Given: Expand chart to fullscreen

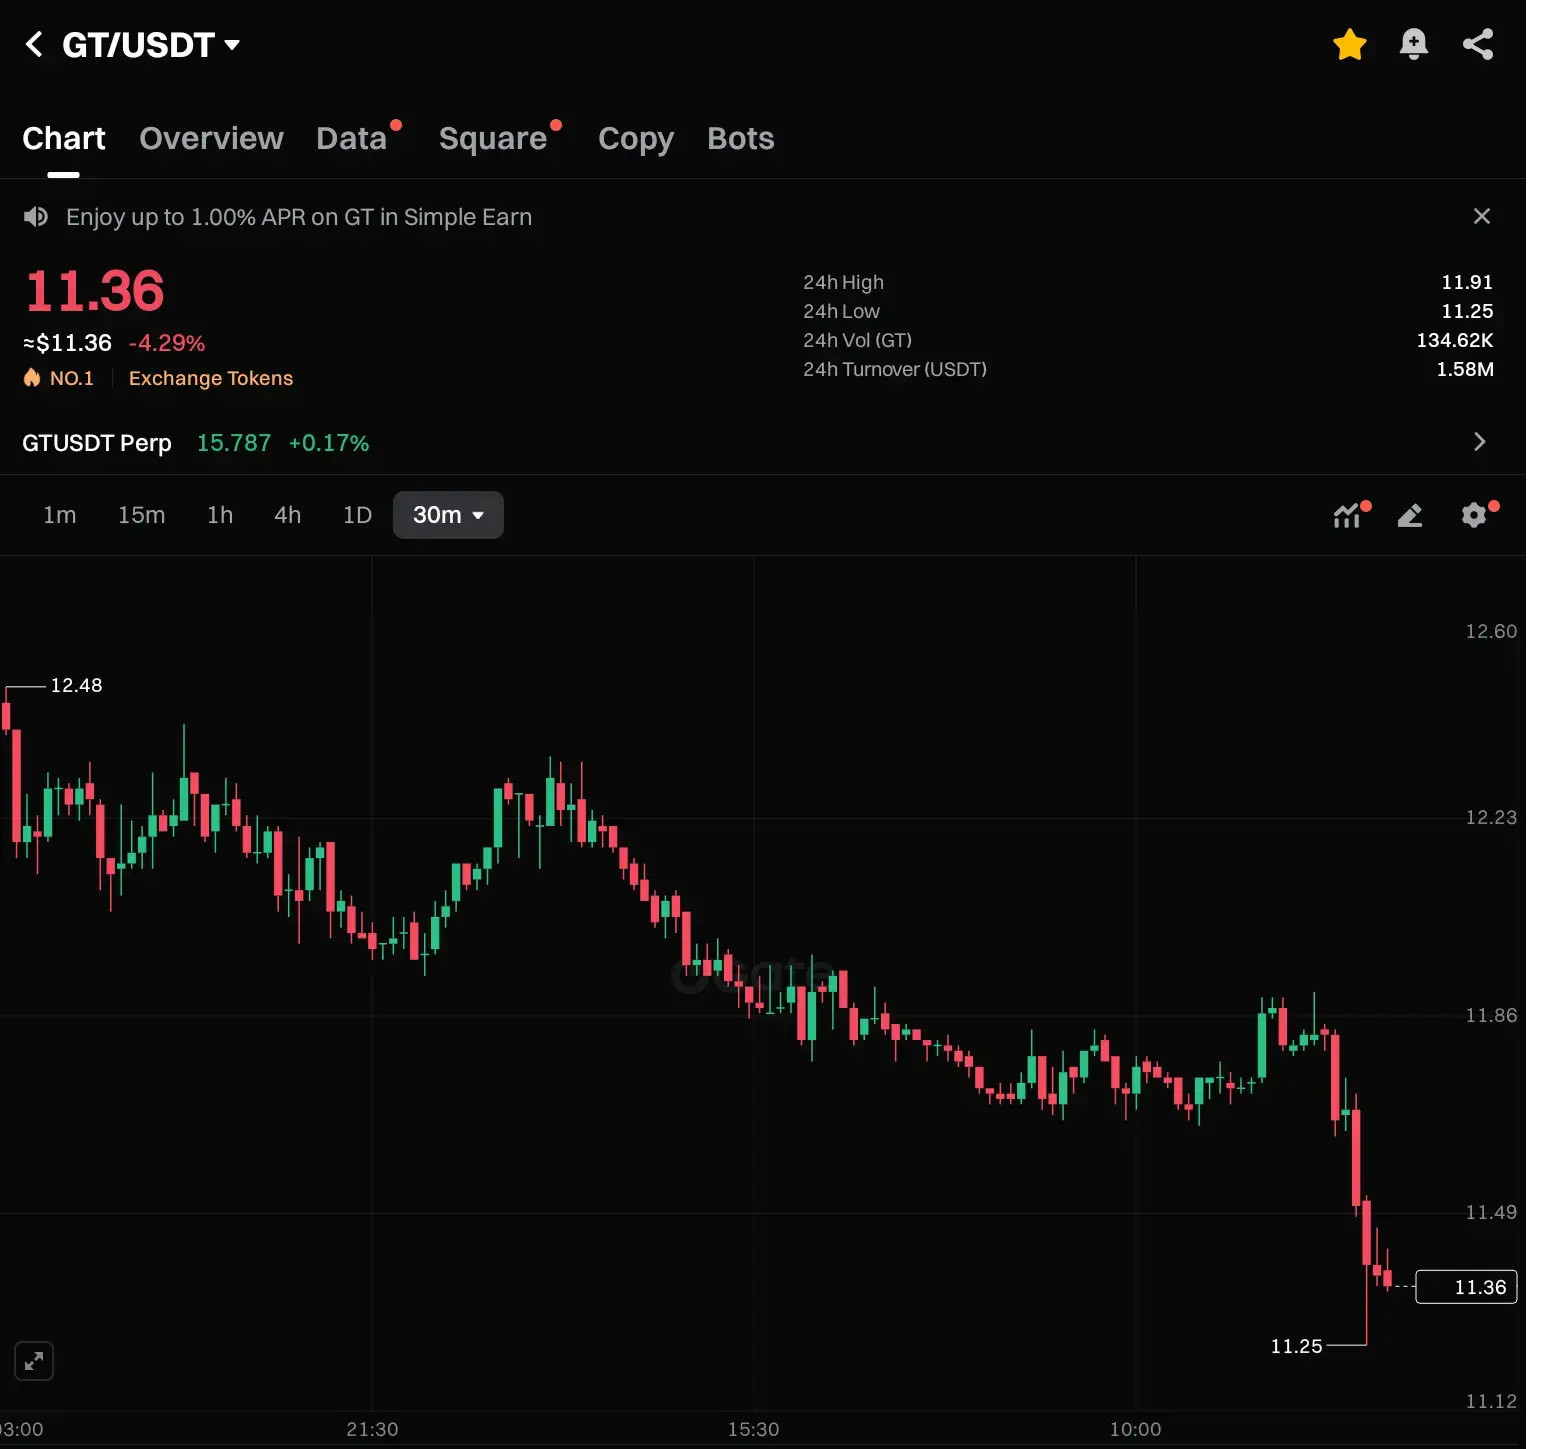Looking at the screenshot, I should pos(34,1361).
